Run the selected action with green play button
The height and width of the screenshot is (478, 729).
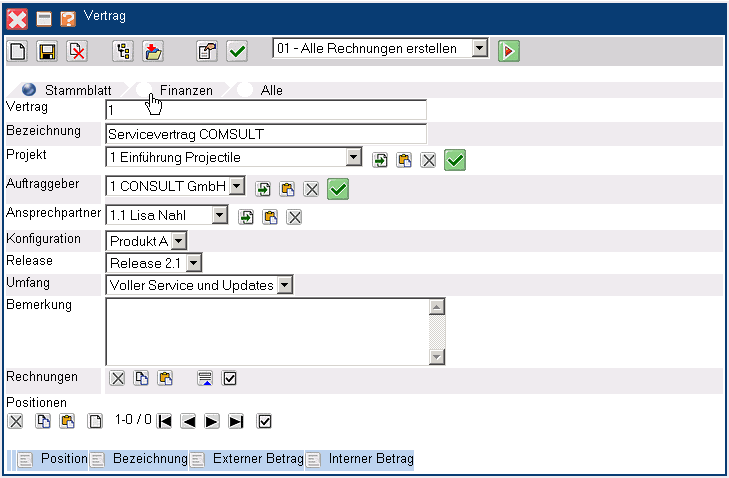[509, 50]
